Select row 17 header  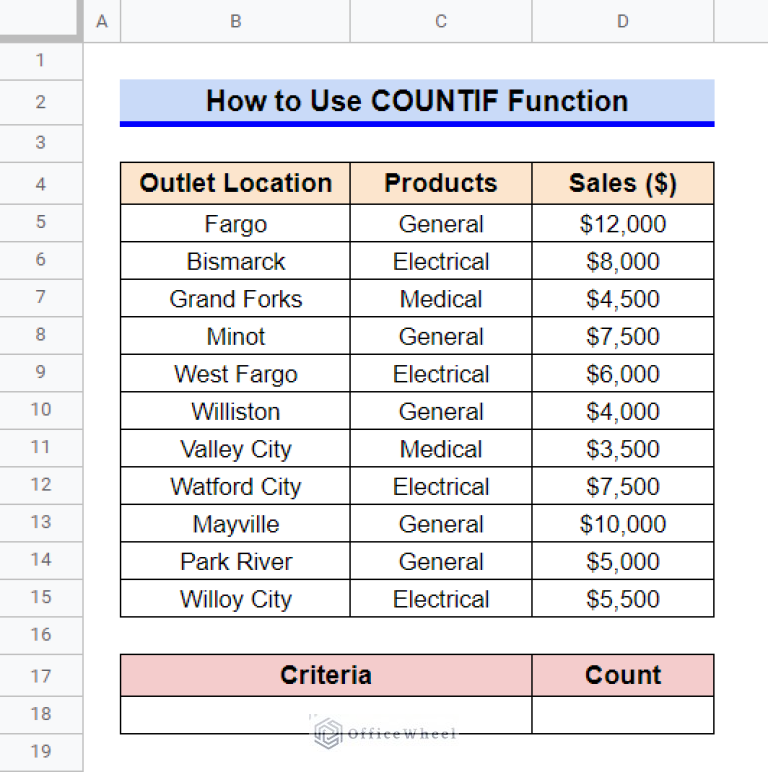[40, 675]
